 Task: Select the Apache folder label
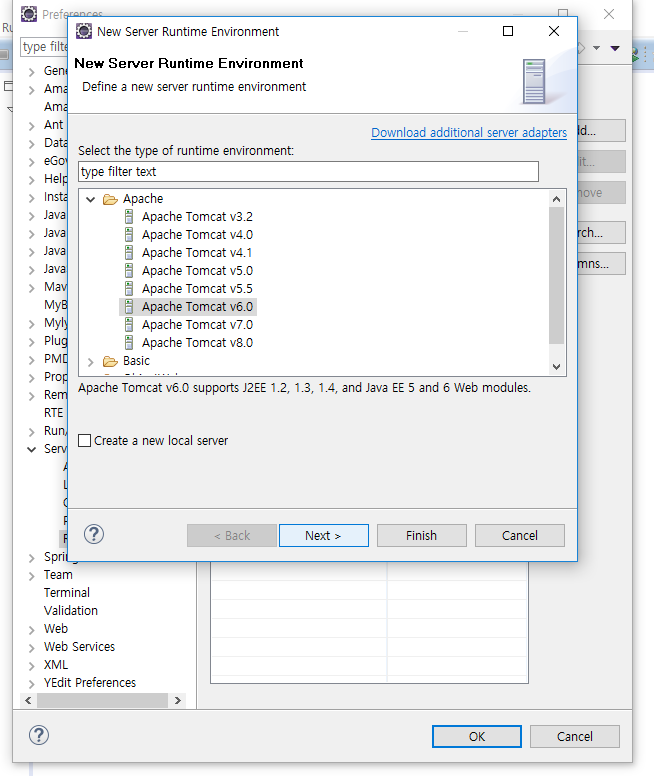pos(143,198)
